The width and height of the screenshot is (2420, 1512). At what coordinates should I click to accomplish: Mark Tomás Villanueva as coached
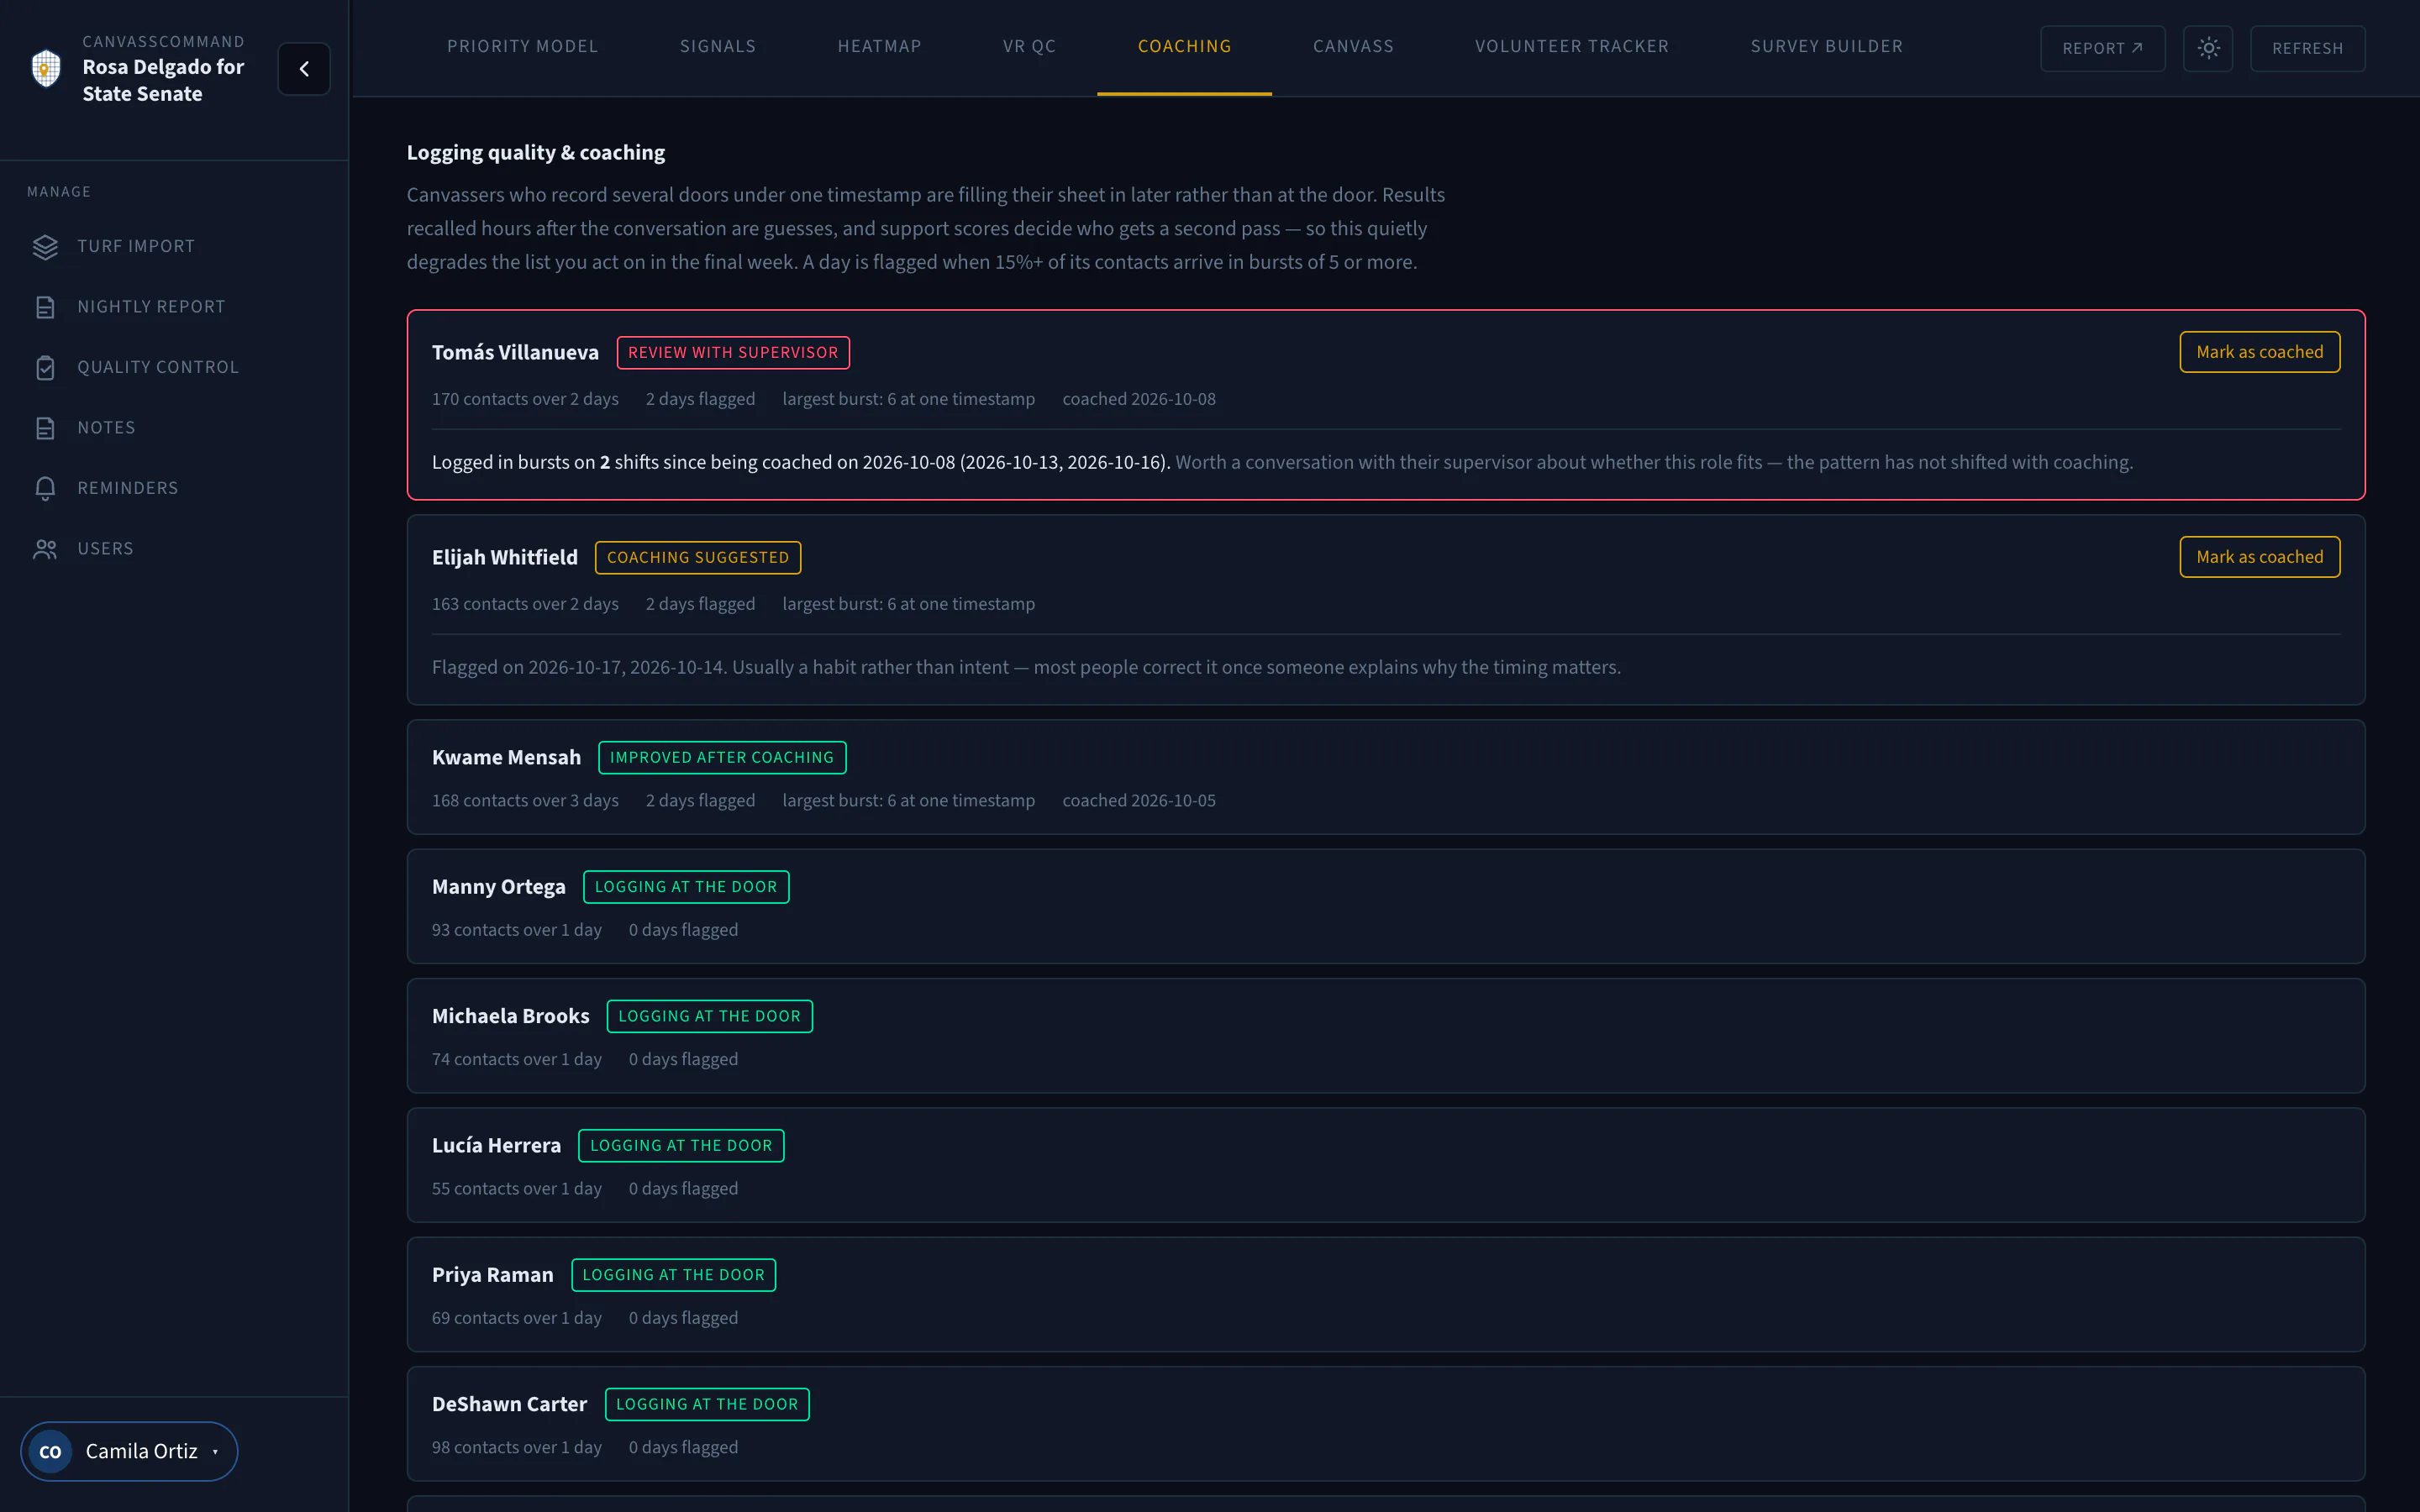pos(2259,352)
